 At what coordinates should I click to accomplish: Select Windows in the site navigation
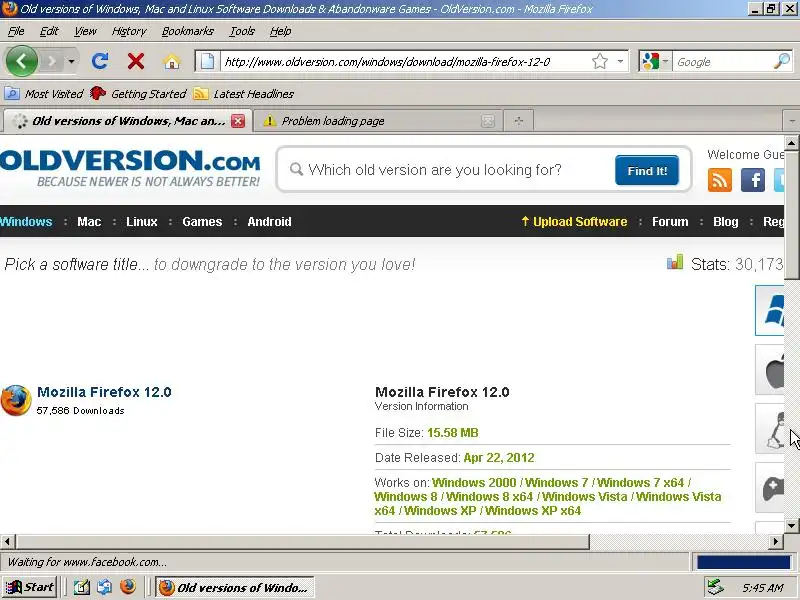pyautogui.click(x=26, y=222)
